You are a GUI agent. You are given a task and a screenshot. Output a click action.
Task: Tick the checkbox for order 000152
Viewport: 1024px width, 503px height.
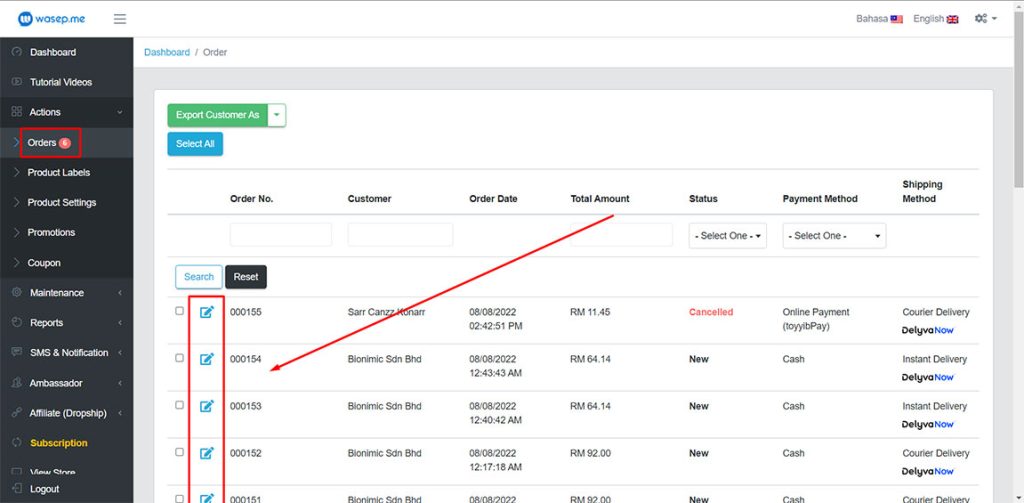tap(180, 452)
